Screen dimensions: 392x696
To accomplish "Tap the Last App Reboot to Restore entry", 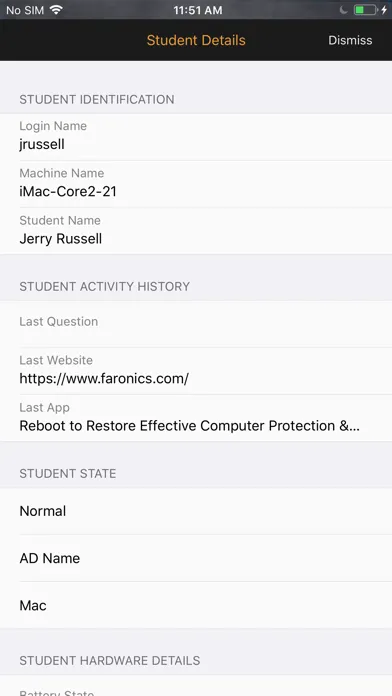I will pyautogui.click(x=196, y=418).
